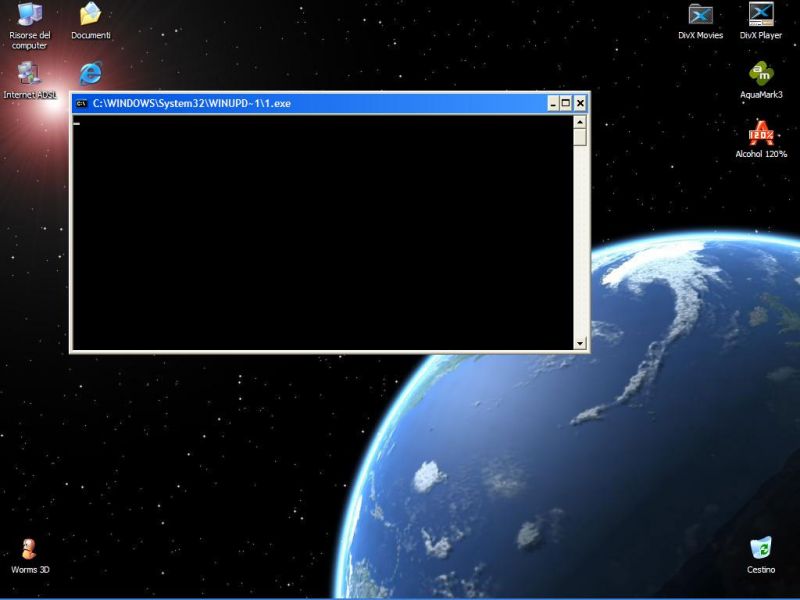
Task: Click the console scrollbar down arrow
Action: point(580,343)
